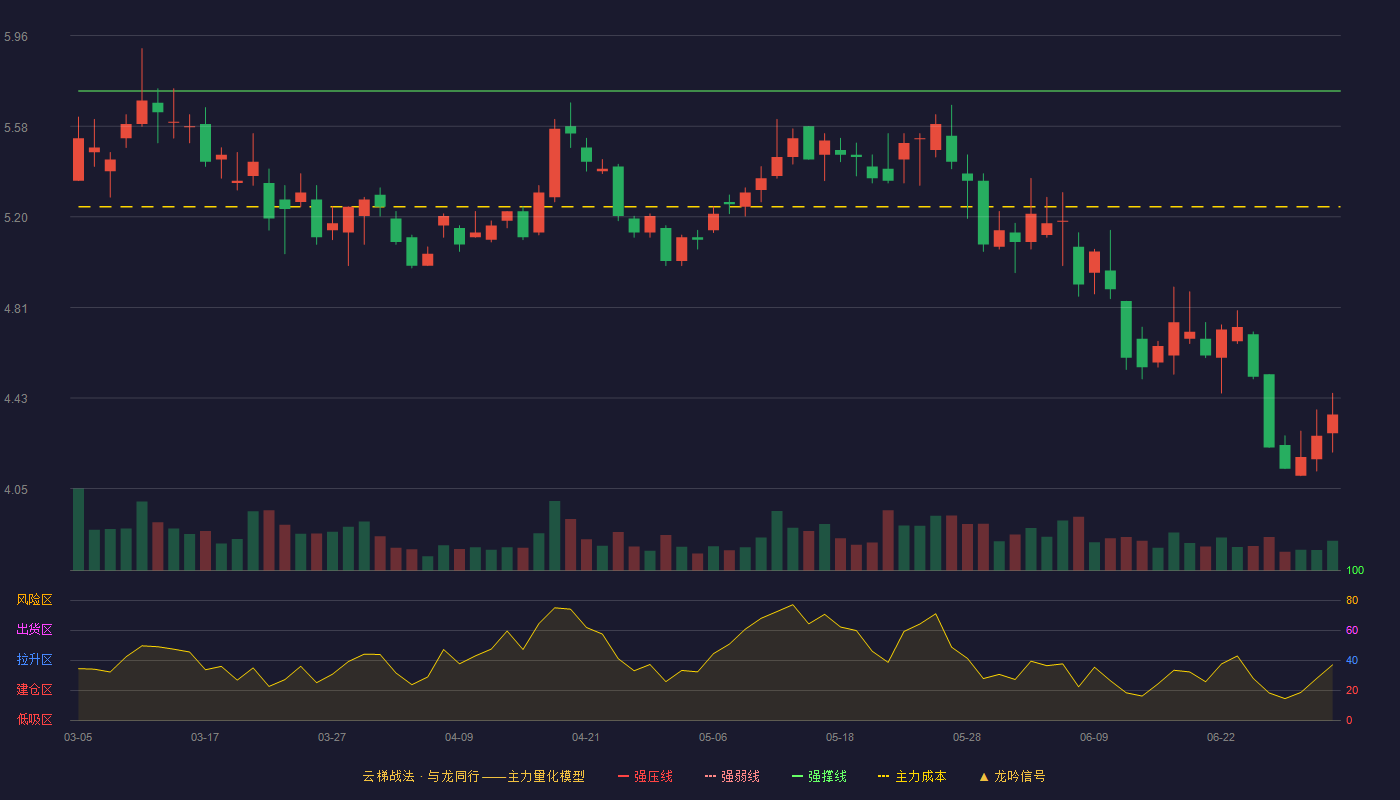Click the 4.43 price axis label
This screenshot has height=800, width=1400.
pyautogui.click(x=16, y=399)
